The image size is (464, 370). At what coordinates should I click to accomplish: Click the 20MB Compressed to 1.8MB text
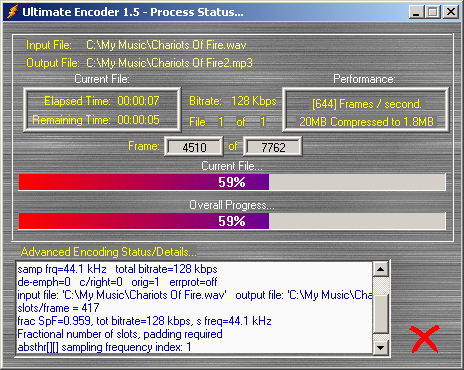366,122
